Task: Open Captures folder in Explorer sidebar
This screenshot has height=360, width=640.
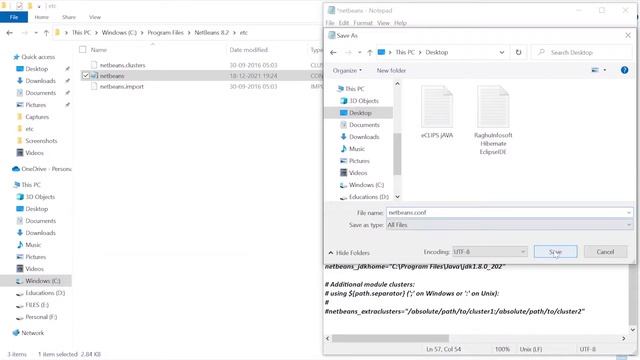Action: tap(37, 117)
